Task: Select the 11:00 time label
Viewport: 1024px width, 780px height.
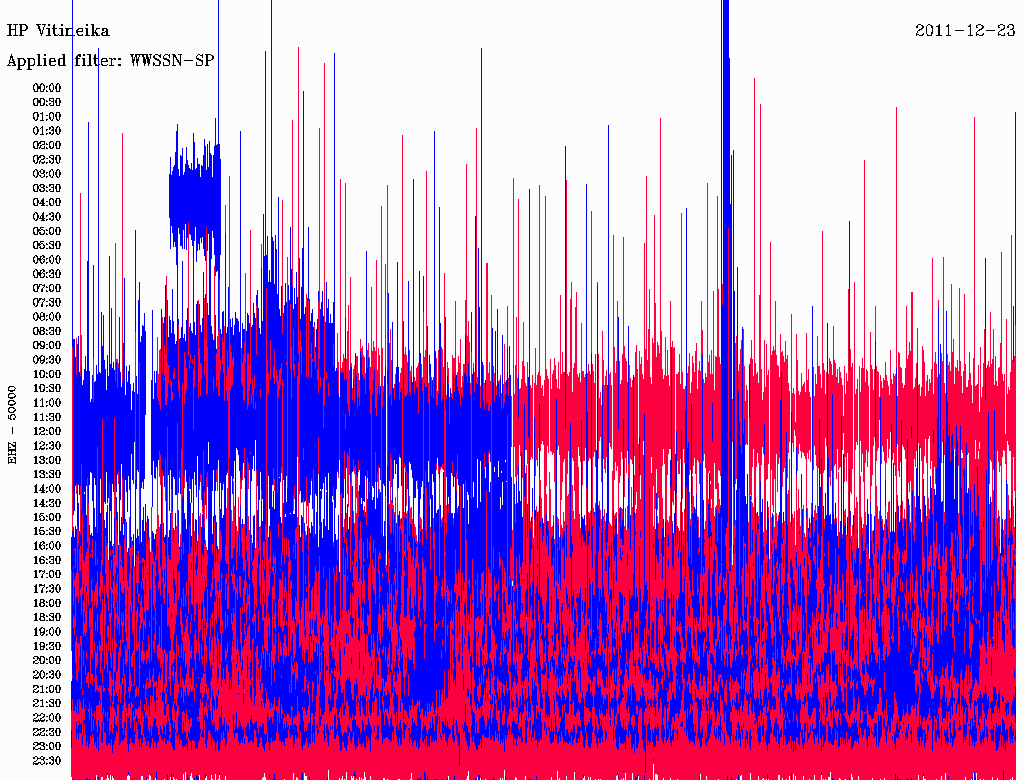Action: [x=47, y=402]
